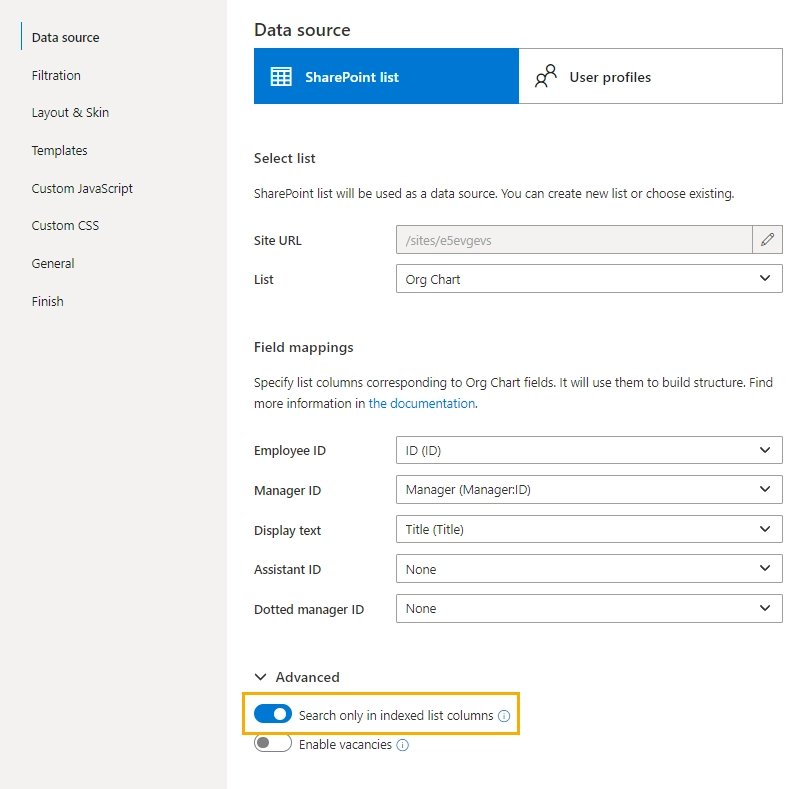Choose SharePoint list as data source
809x789 pixels.
[386, 76]
